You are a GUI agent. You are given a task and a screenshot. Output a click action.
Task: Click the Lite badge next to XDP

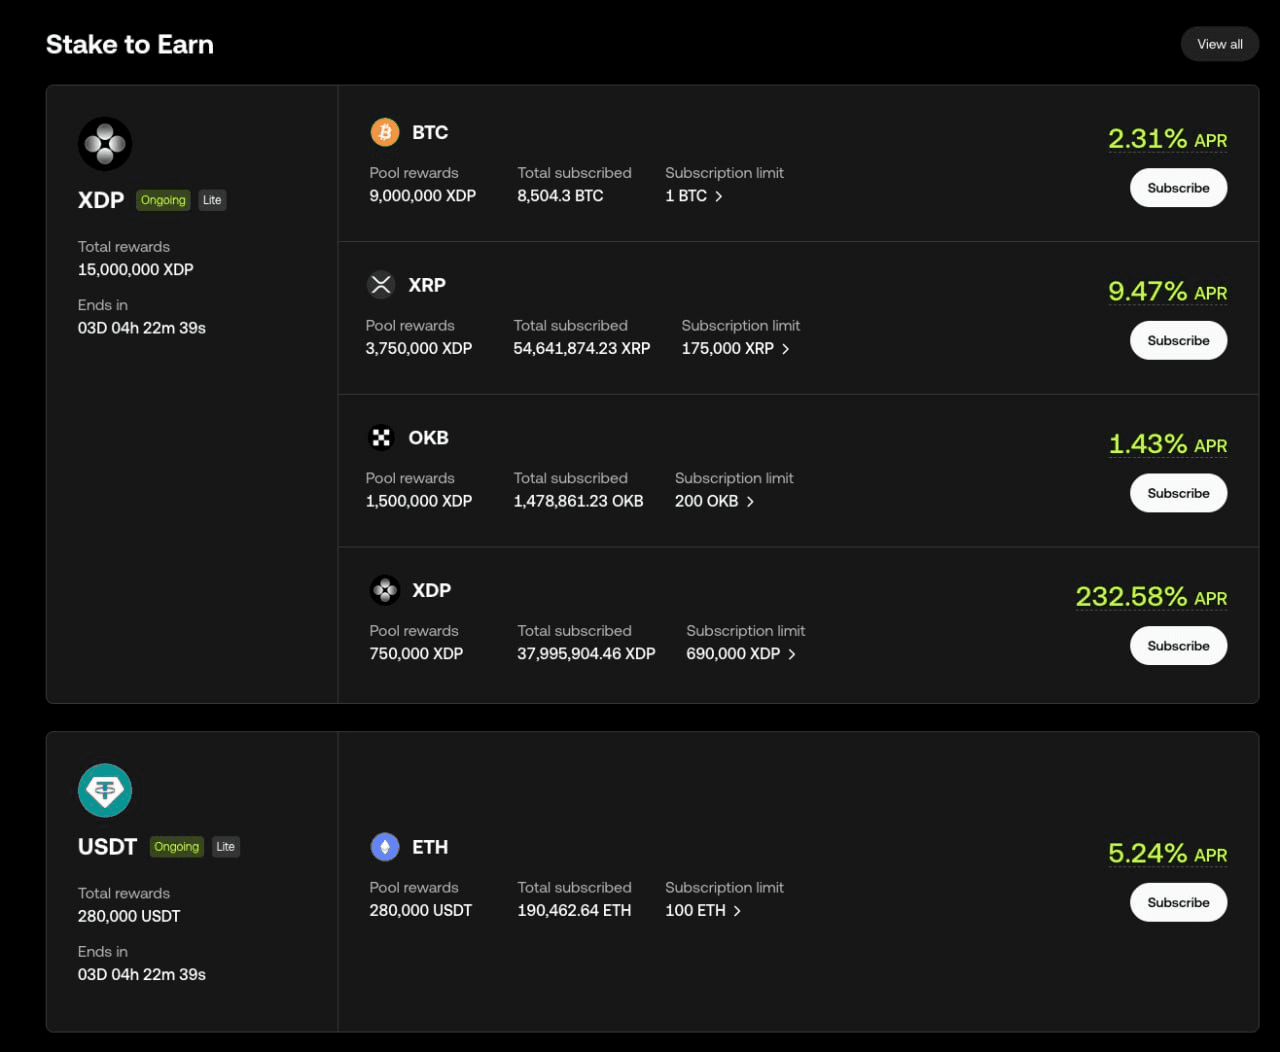click(212, 200)
